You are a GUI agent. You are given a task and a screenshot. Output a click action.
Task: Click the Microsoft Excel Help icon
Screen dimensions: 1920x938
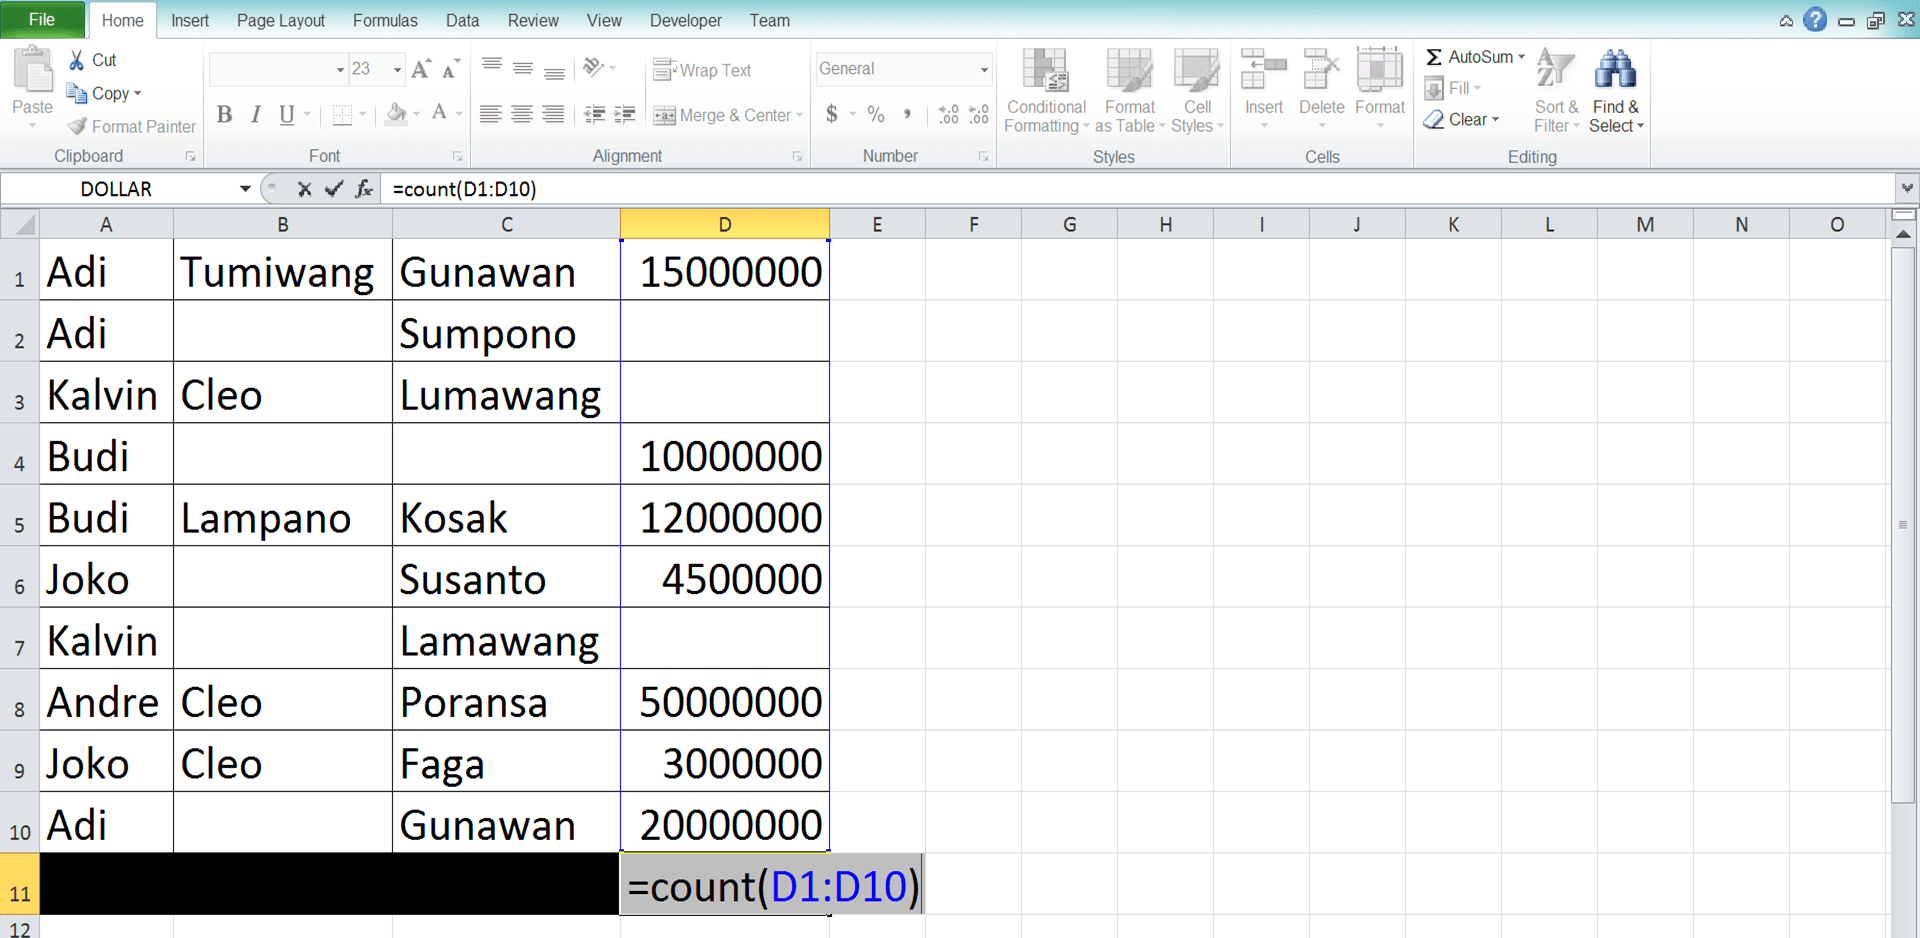click(x=1815, y=20)
